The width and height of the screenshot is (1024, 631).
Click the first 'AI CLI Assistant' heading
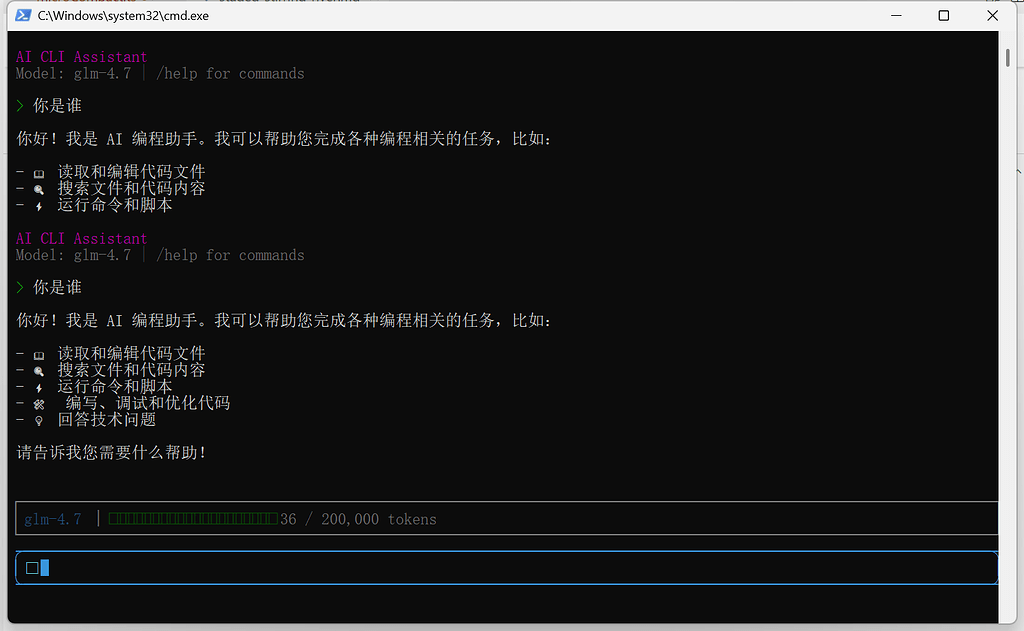coord(82,57)
